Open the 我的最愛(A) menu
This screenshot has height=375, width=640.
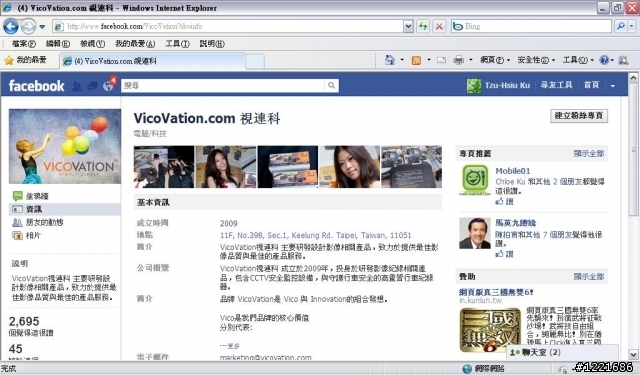point(135,44)
